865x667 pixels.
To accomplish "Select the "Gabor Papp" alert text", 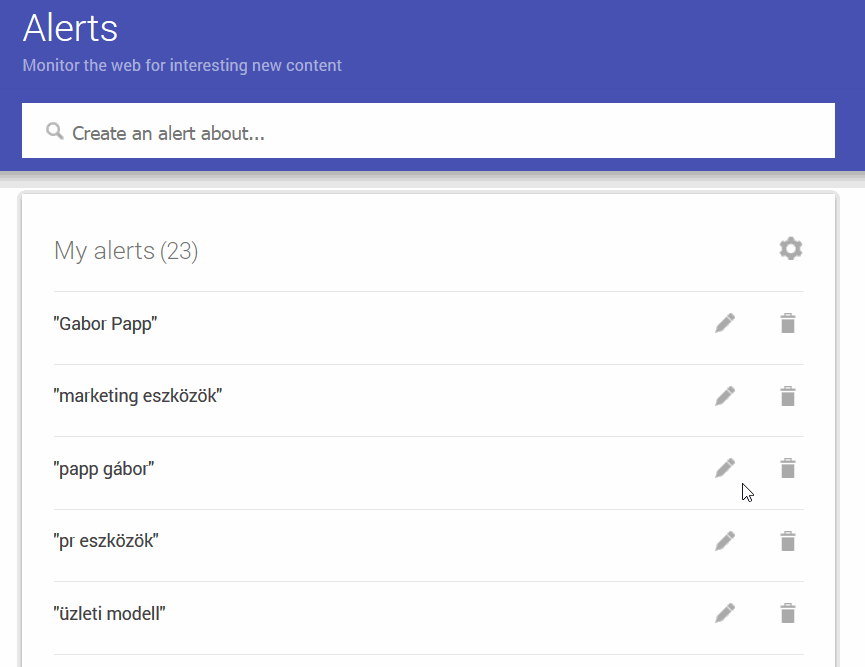I will coord(105,324).
